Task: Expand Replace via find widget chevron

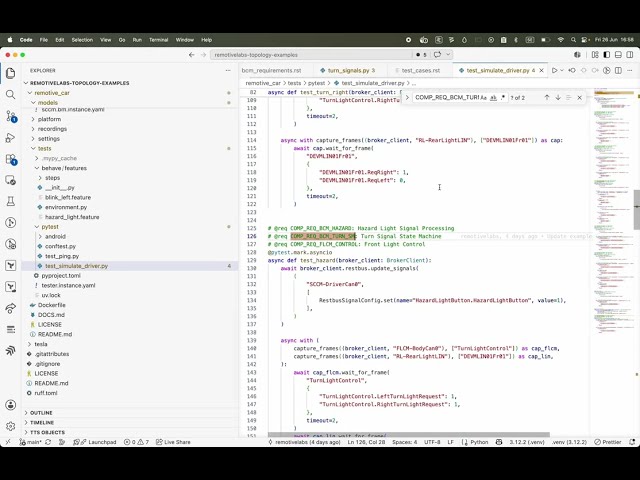Action: pos(407,98)
